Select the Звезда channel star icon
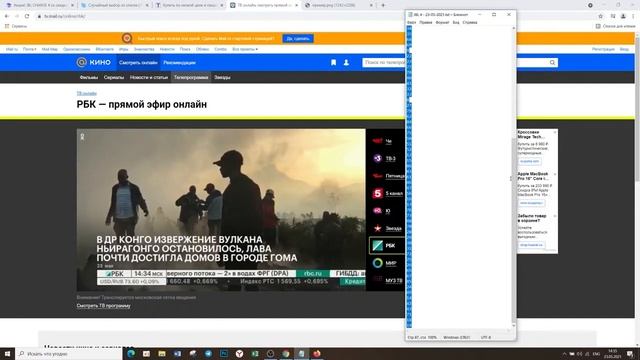 [x=378, y=228]
